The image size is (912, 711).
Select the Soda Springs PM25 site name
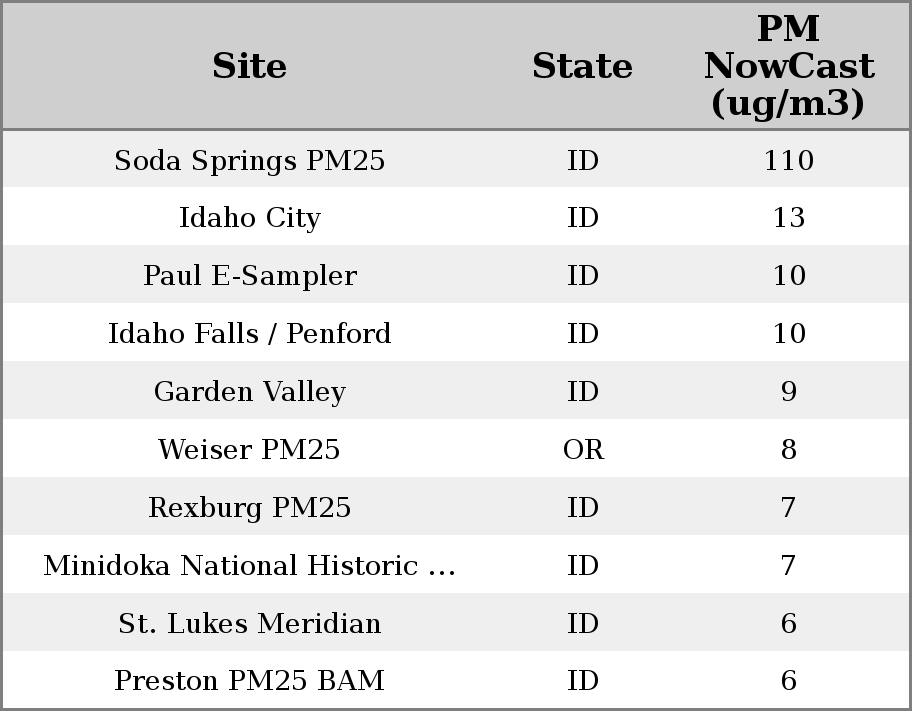click(x=249, y=160)
